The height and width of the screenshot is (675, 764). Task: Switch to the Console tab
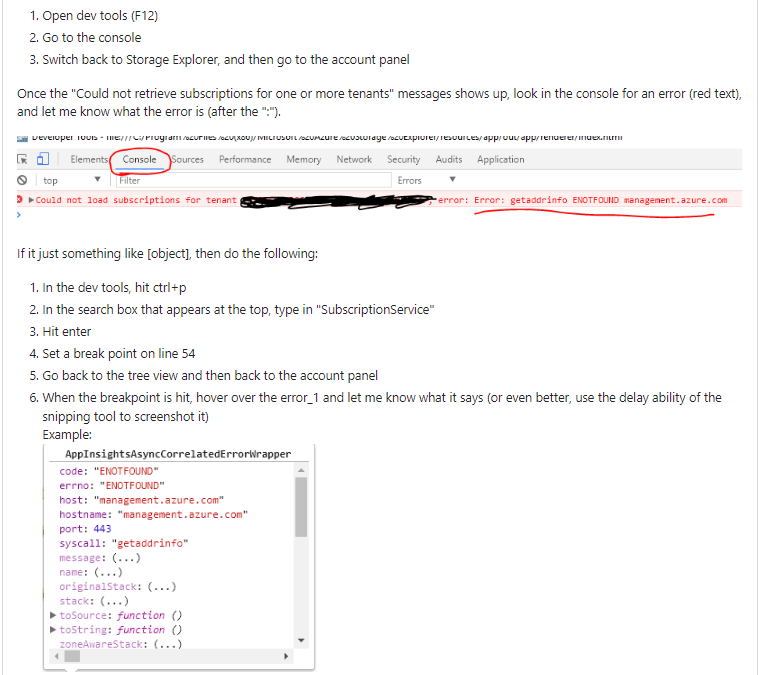[139, 159]
